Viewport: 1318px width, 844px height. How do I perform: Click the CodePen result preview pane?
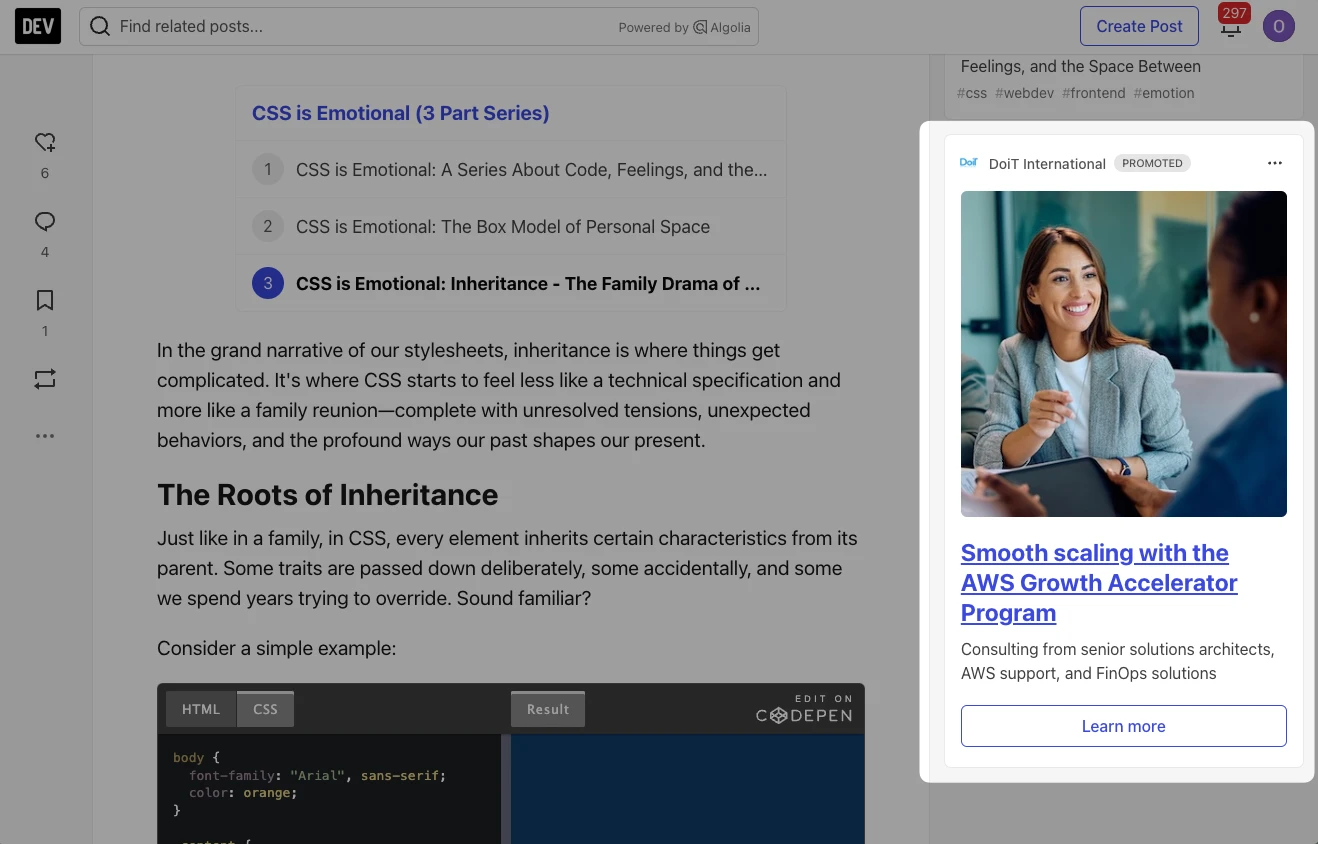click(x=688, y=789)
